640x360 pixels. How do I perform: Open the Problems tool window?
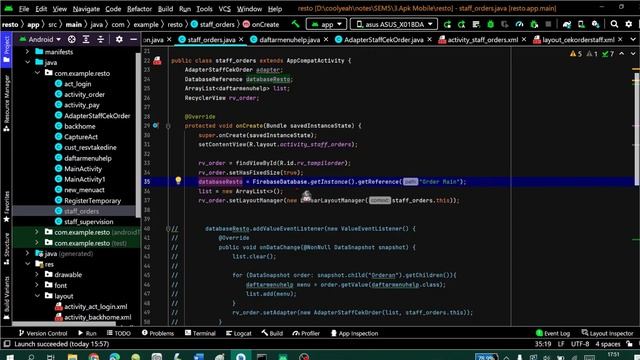click(158, 333)
